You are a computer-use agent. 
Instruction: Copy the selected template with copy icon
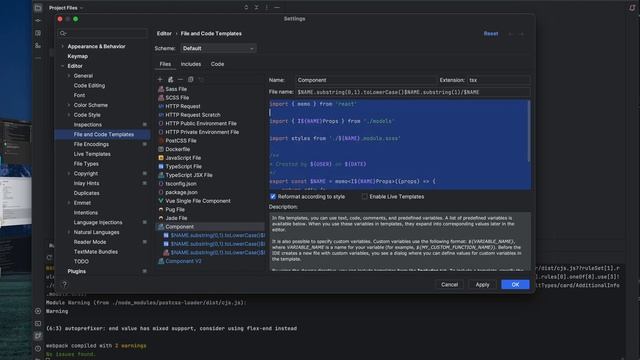coord(191,80)
